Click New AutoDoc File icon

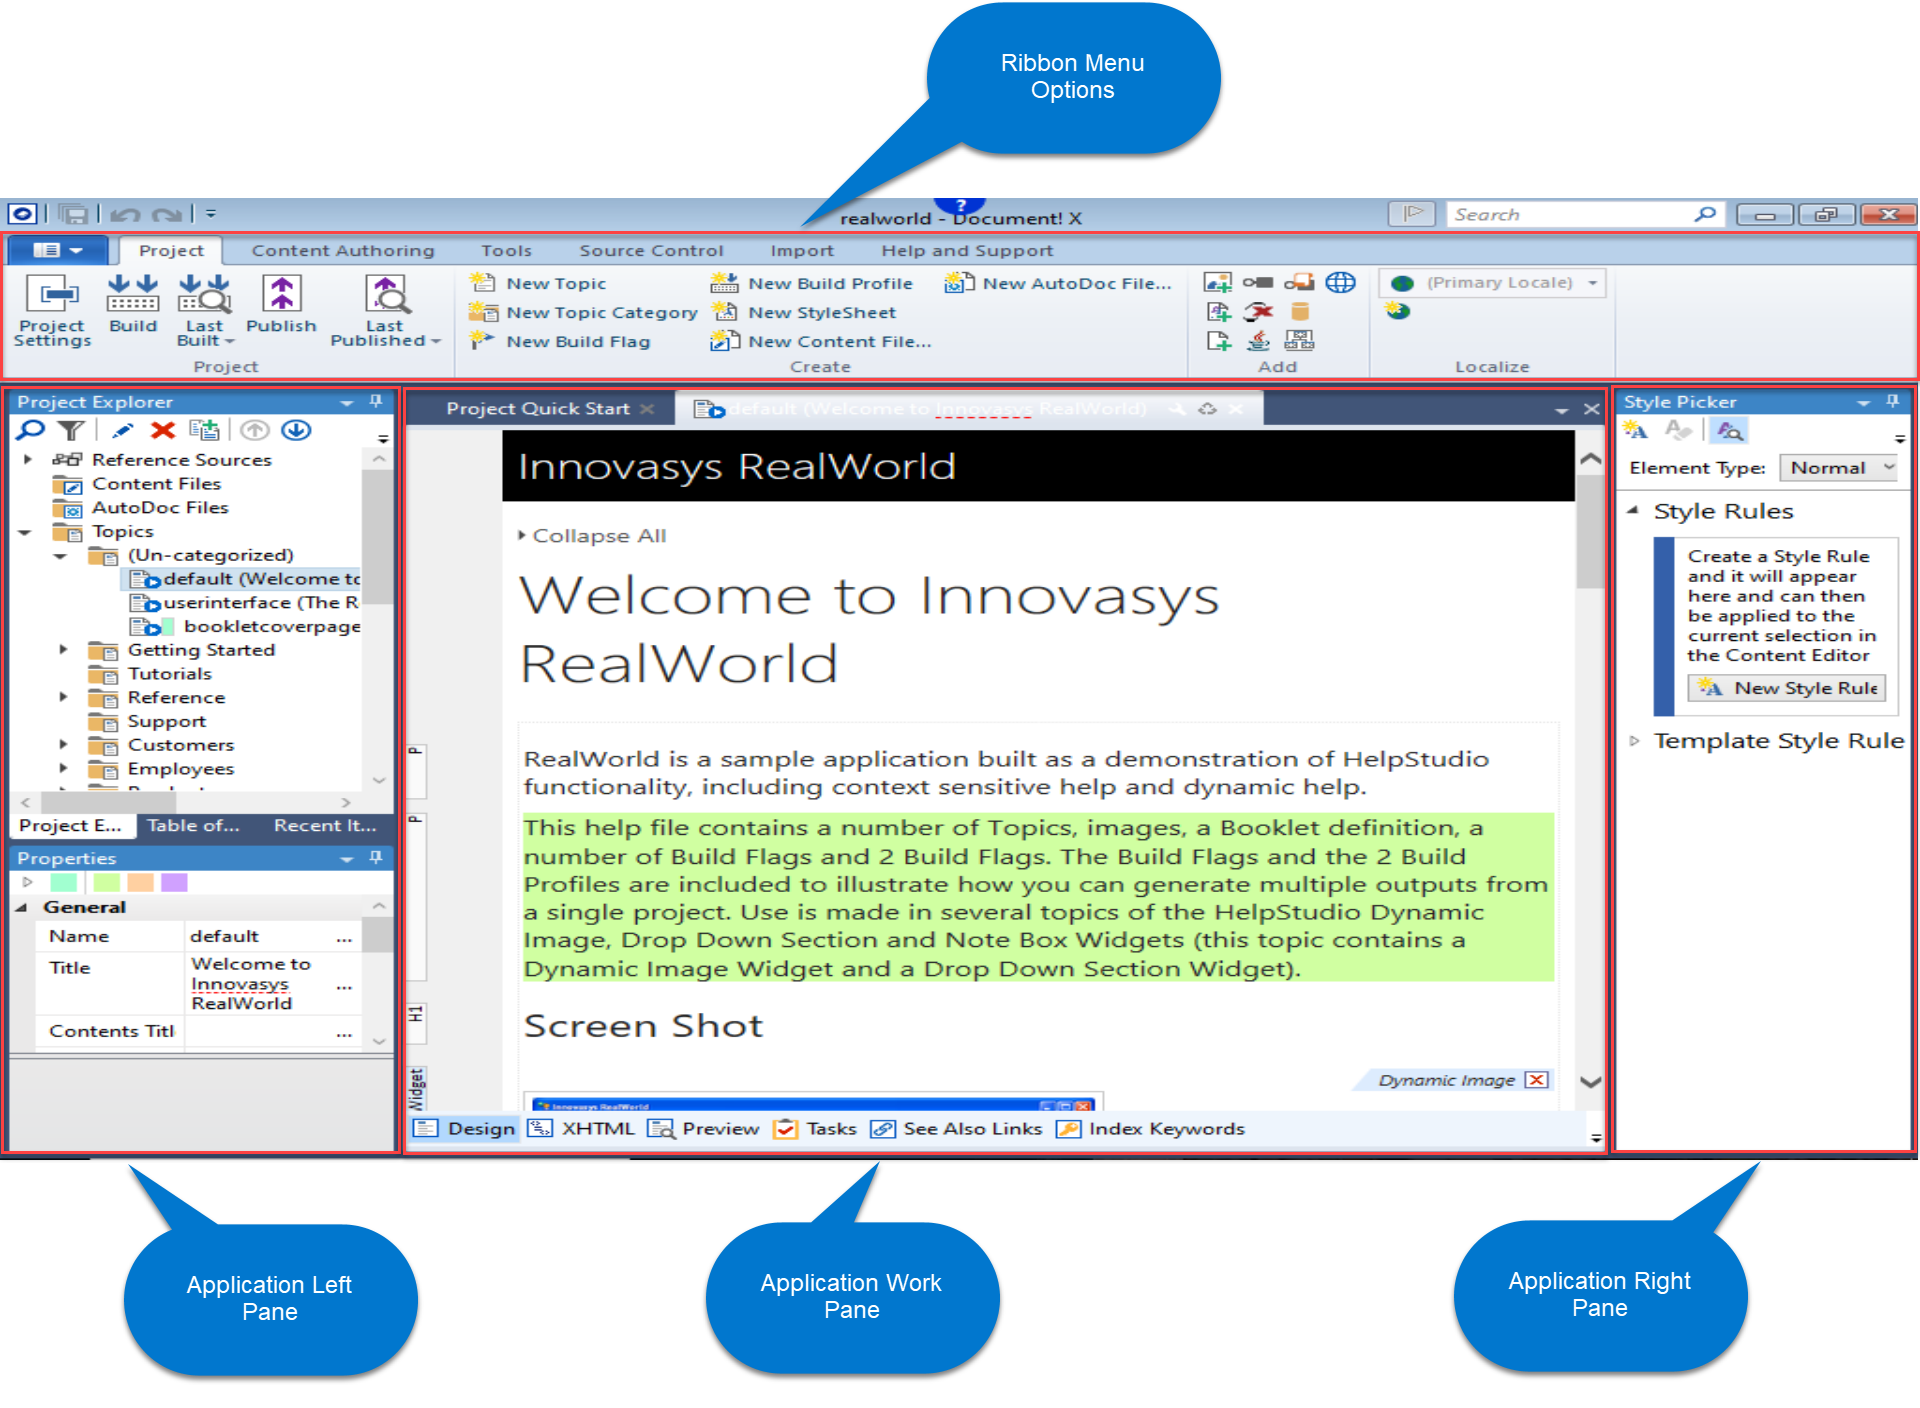(959, 283)
